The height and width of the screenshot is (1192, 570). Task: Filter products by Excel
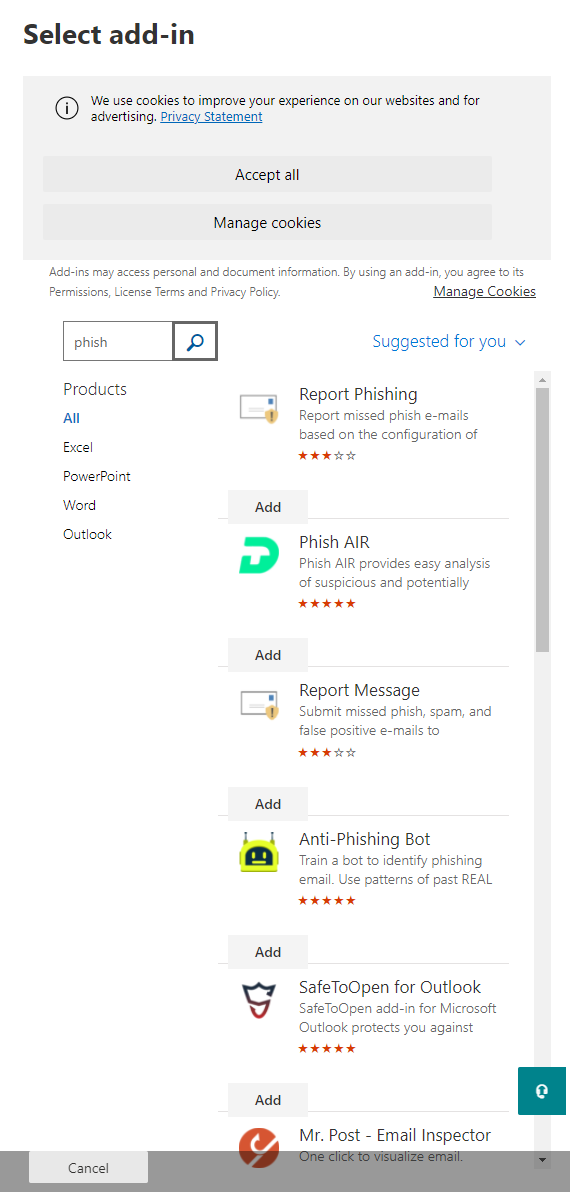(x=78, y=447)
